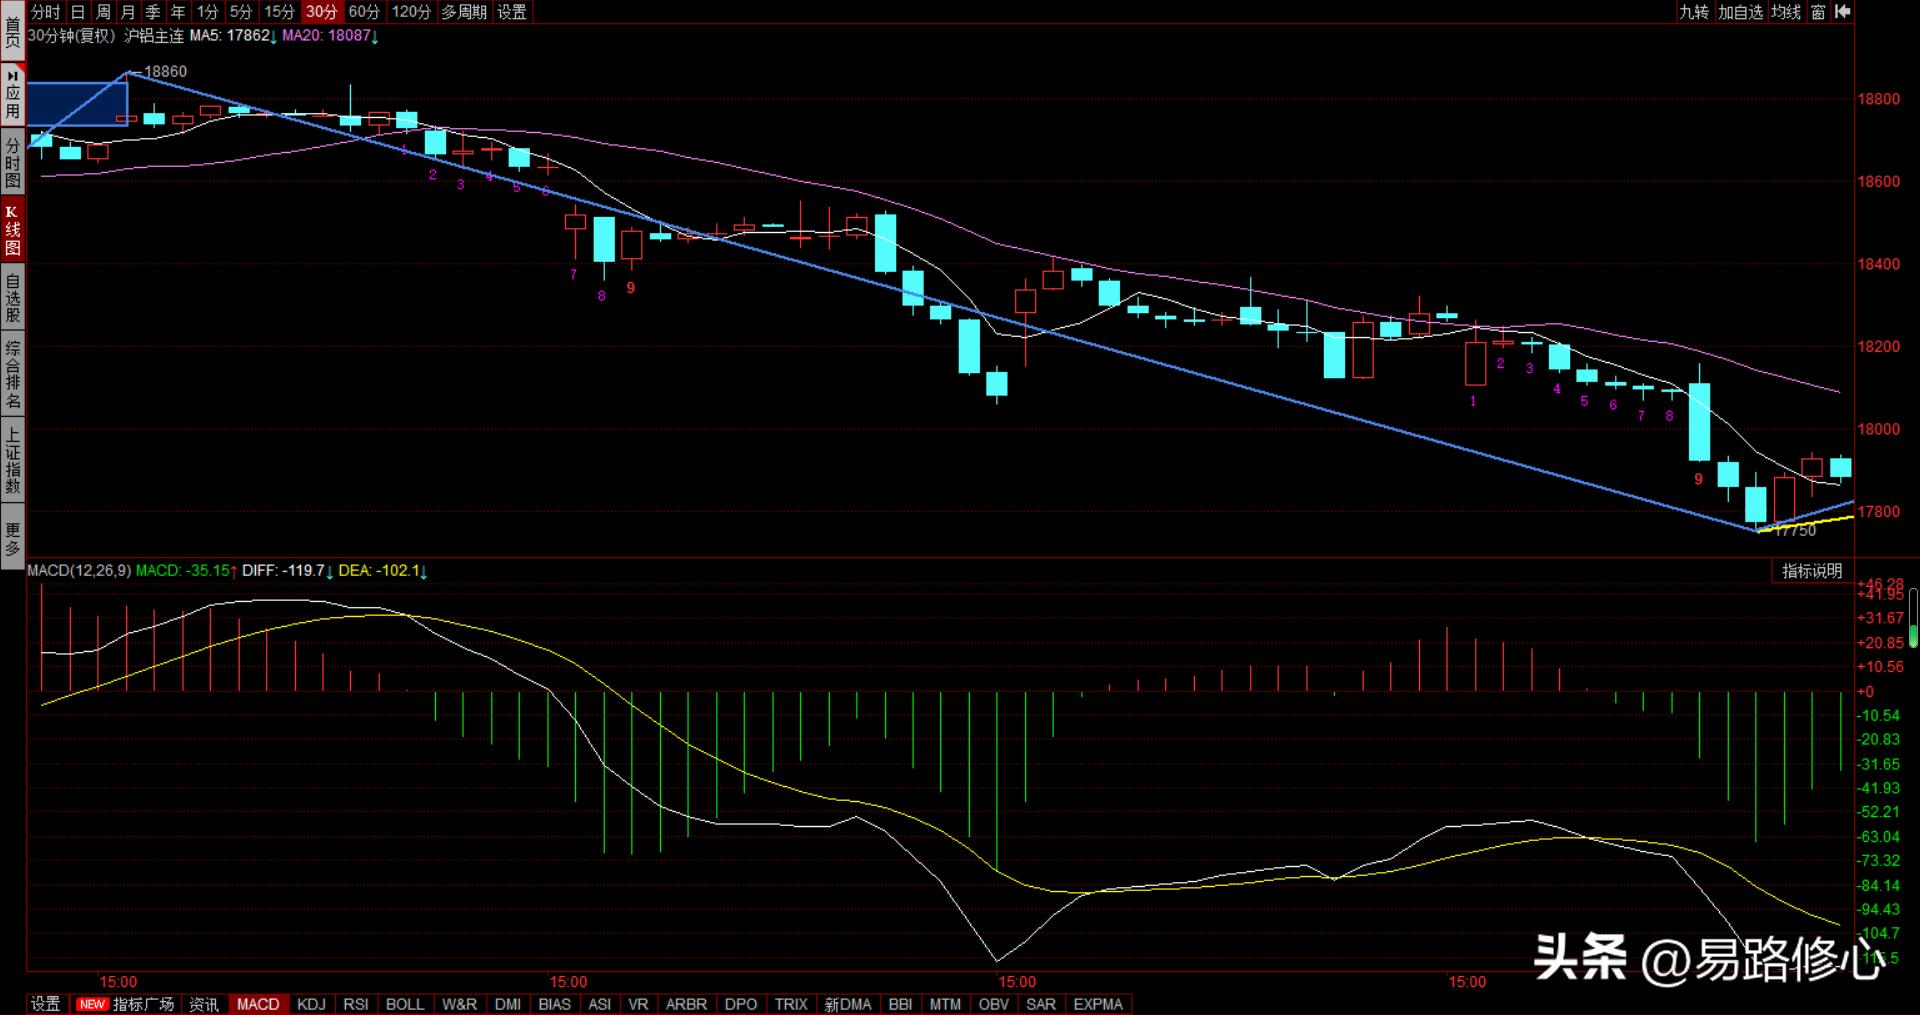The width and height of the screenshot is (1920, 1015).
Task: Toggle 加自选 to add to watchlist
Action: 1740,12
